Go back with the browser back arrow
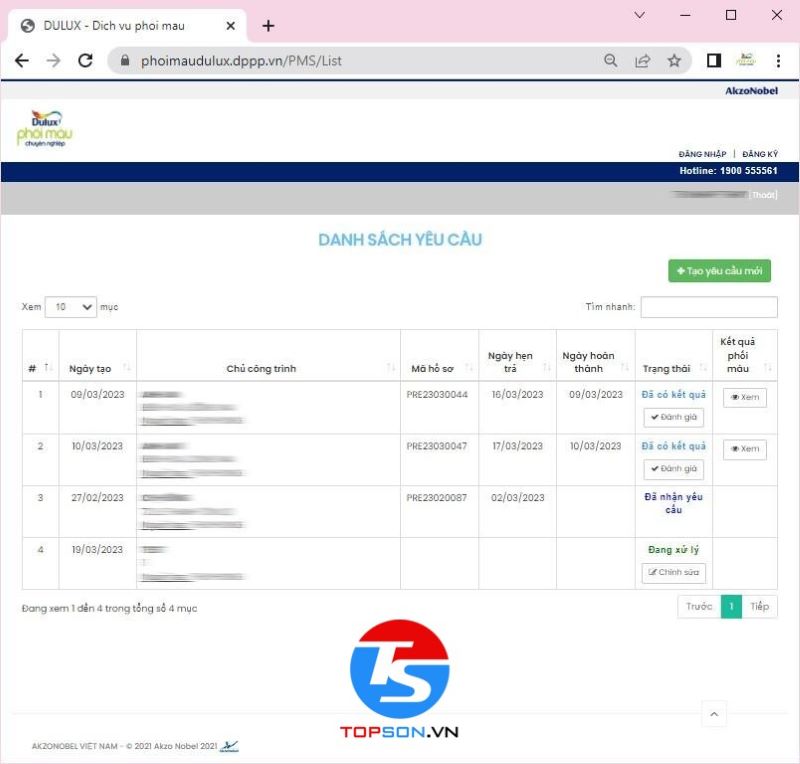The image size is (800, 764). pos(22,61)
